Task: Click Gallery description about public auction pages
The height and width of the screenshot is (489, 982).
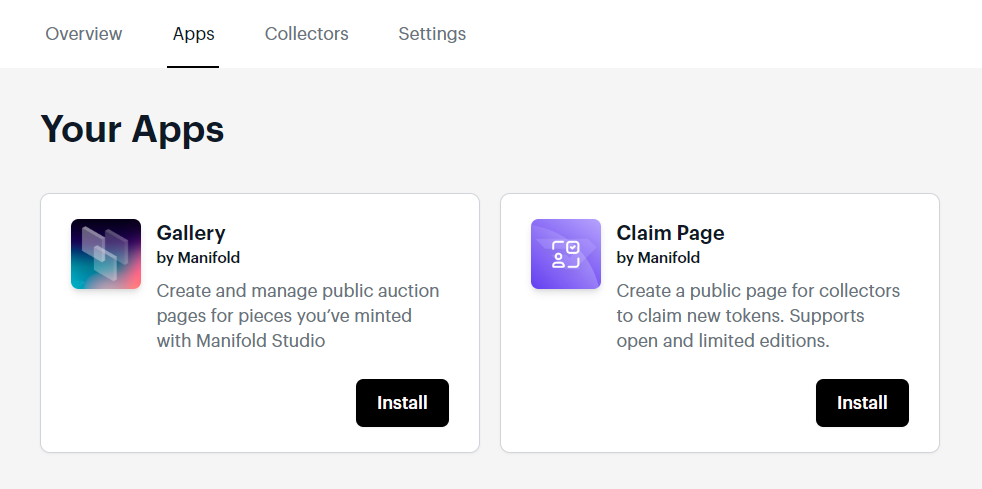Action: (x=297, y=316)
